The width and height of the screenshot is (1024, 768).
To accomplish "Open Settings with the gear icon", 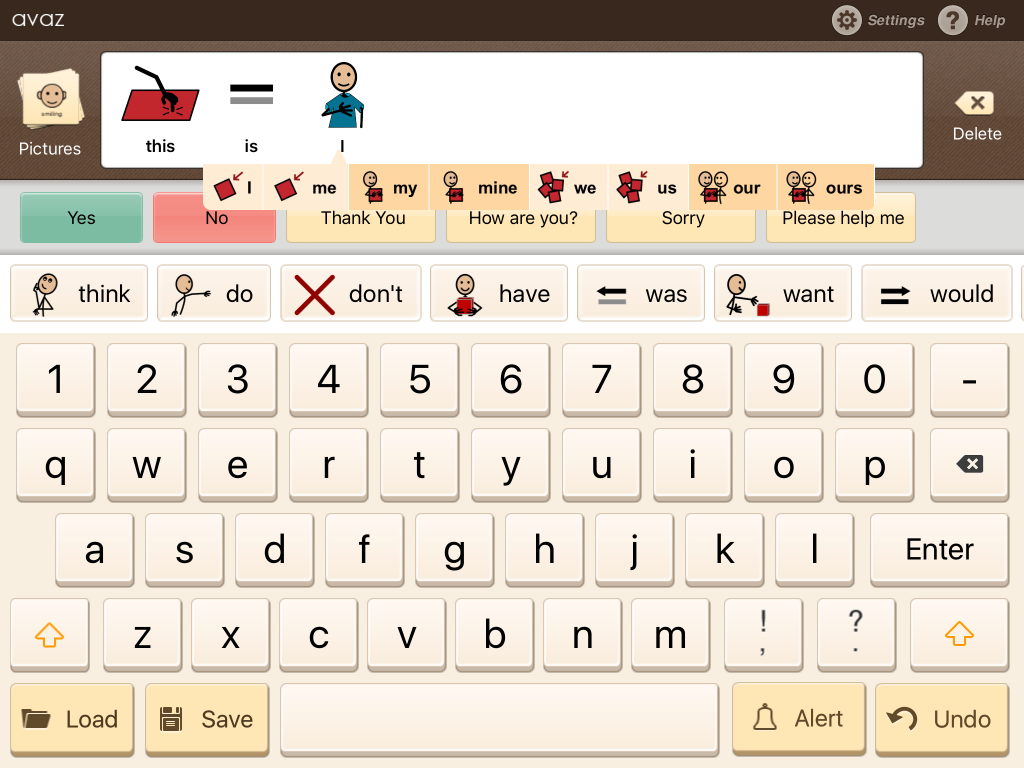I will (x=846, y=20).
